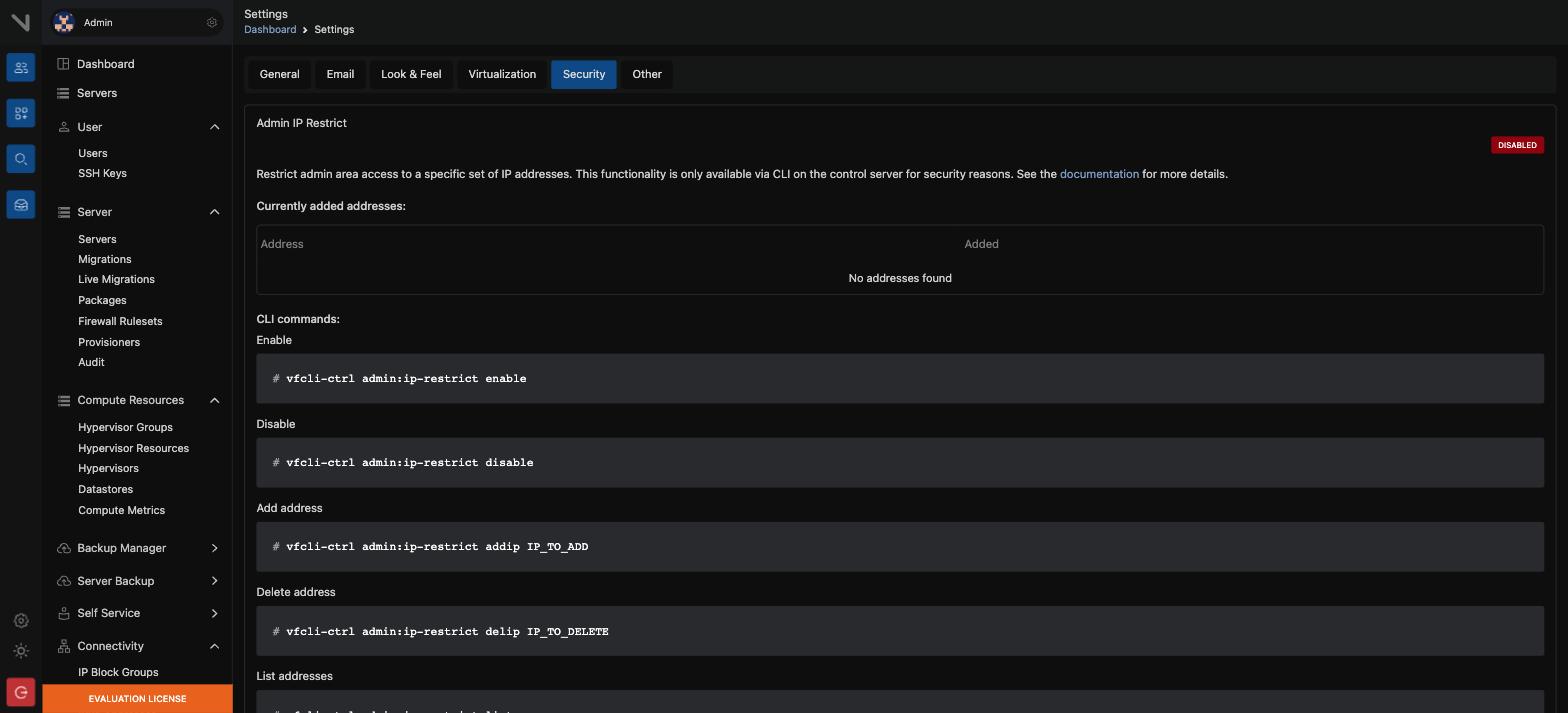Screen dimensions: 1568x713
Task: Open SSH Keys in sidebar
Action: [102, 173]
